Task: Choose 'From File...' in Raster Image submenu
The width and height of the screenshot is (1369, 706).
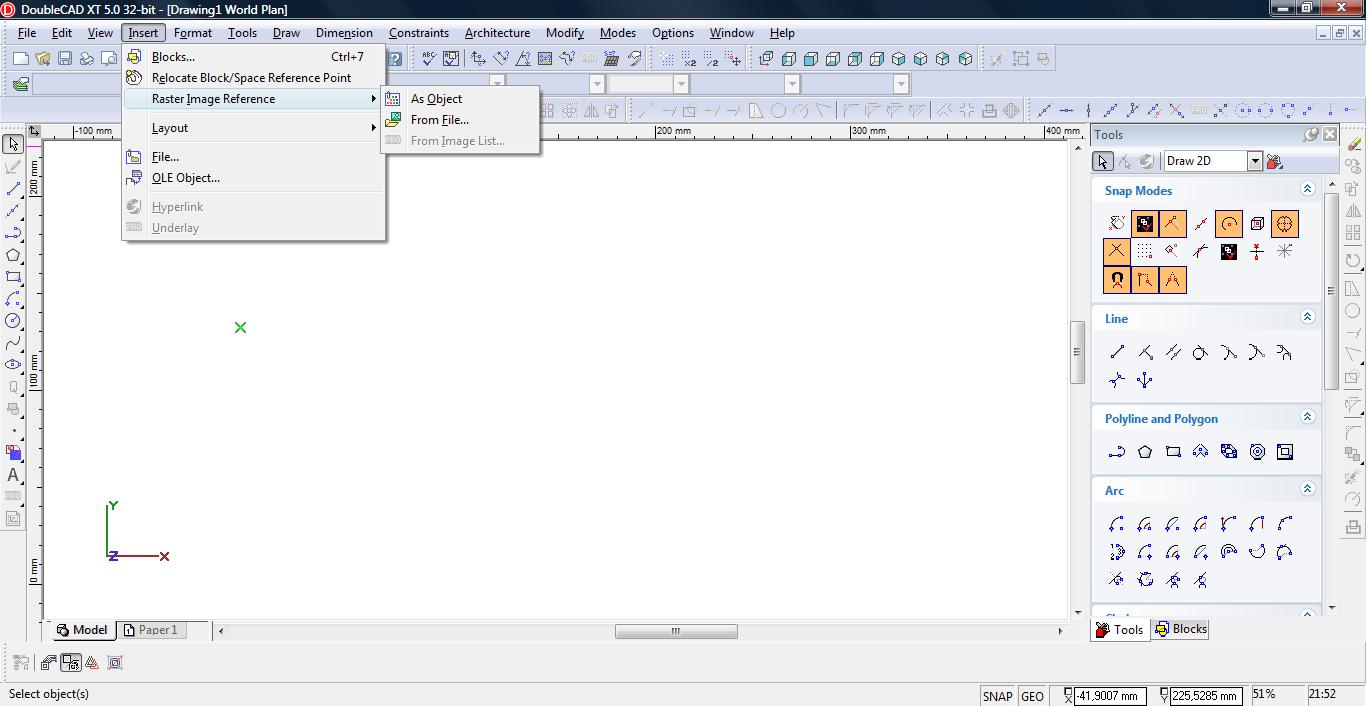Action: click(439, 120)
